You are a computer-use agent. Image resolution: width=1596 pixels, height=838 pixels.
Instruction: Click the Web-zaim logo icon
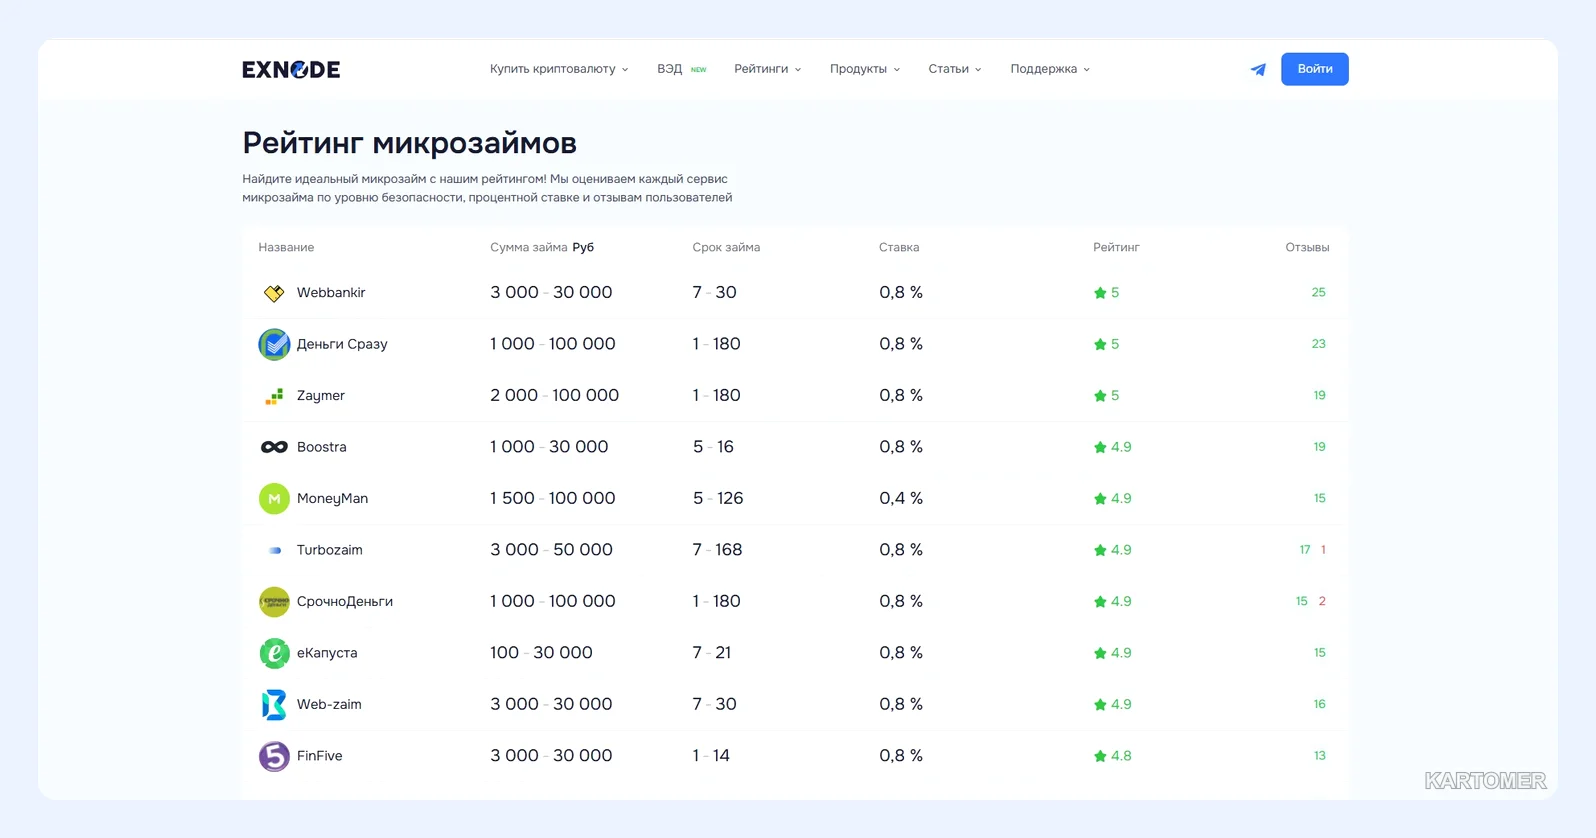274,704
